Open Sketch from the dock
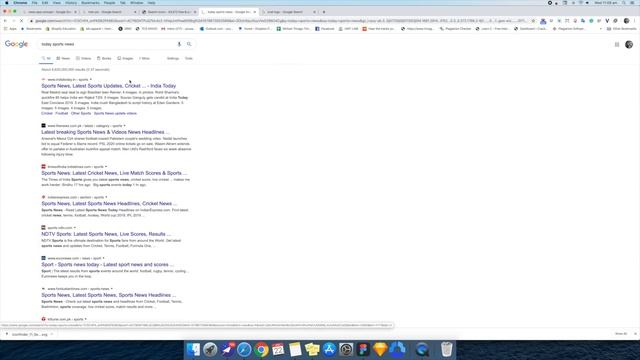The height and width of the screenshot is (360, 640). click(x=380, y=350)
